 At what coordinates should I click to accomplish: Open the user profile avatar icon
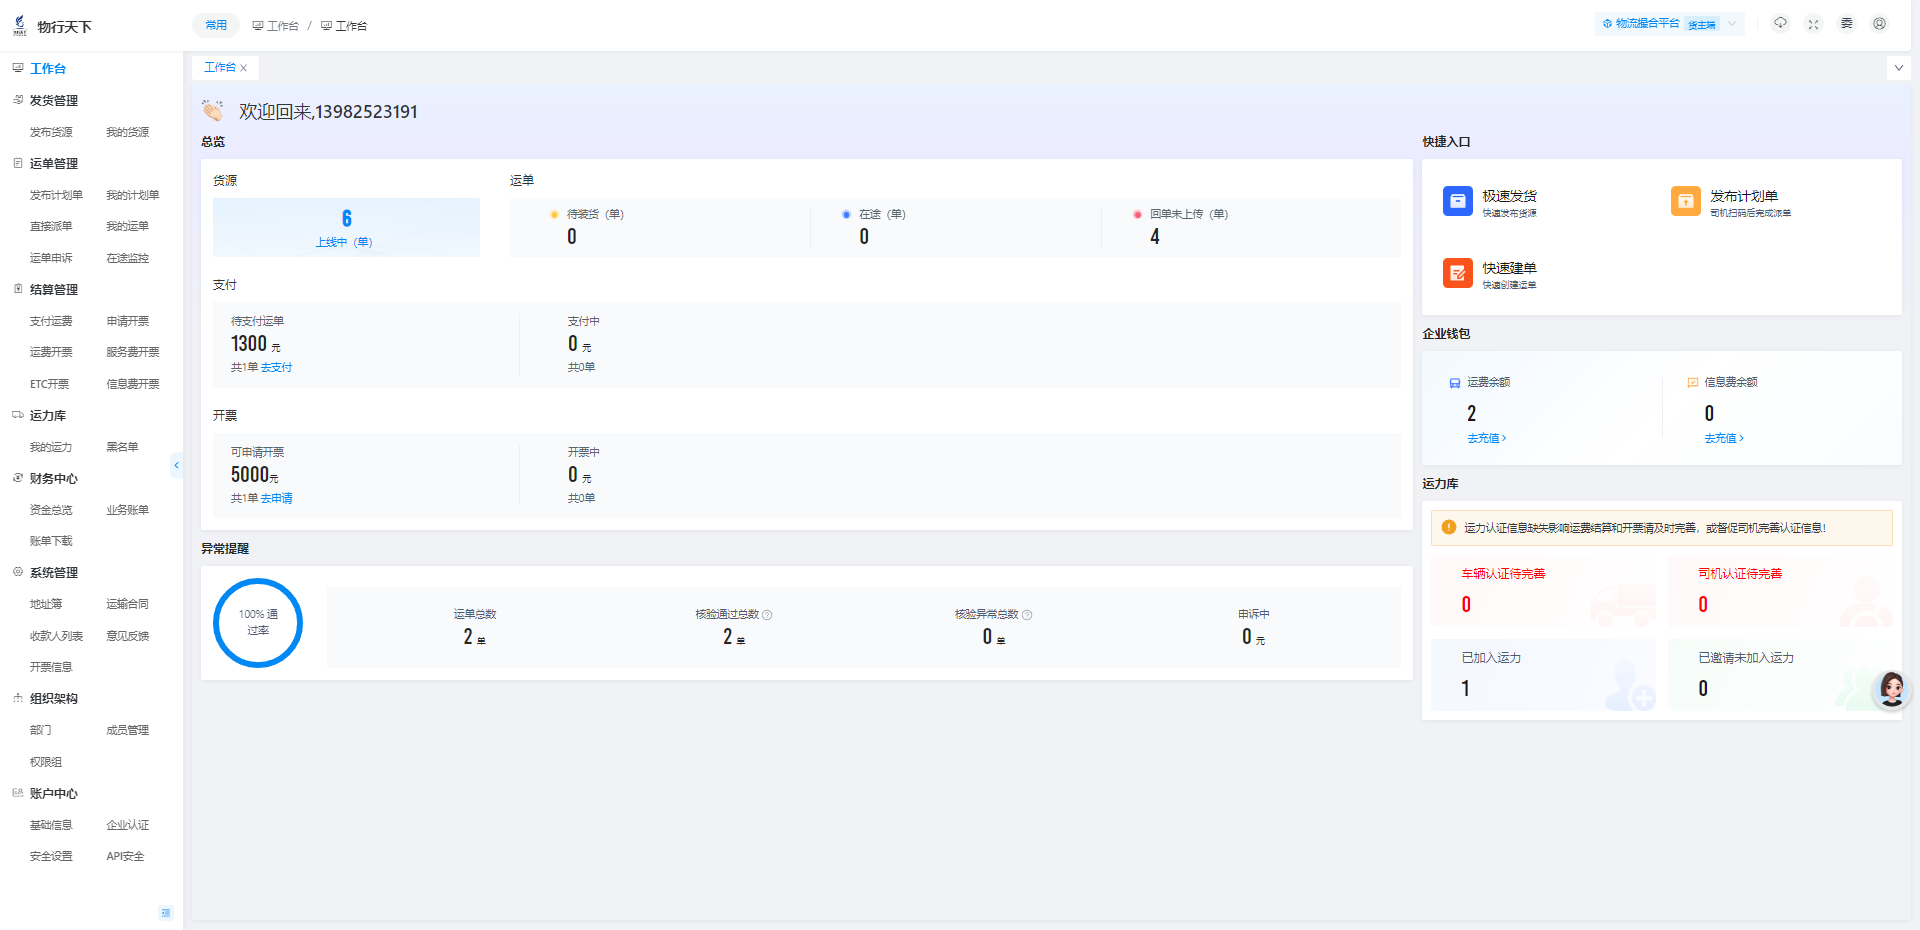click(1879, 24)
